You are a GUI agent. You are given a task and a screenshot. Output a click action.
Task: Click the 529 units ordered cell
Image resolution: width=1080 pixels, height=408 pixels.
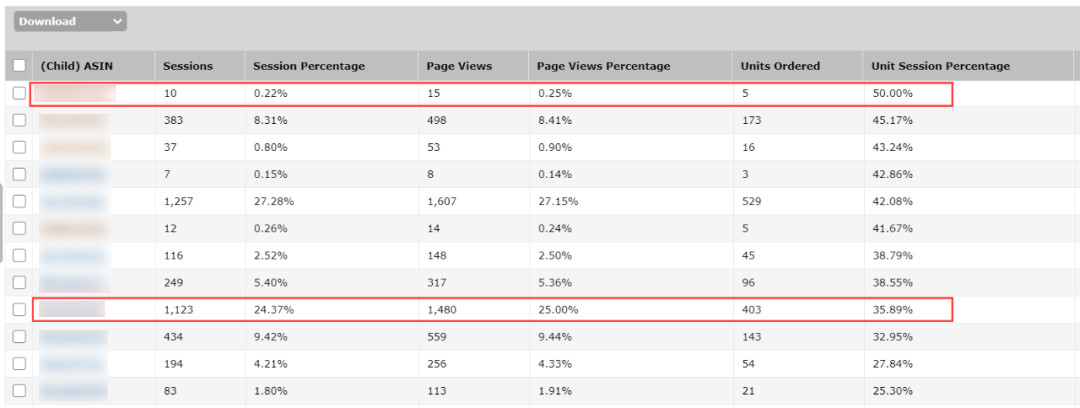click(x=751, y=201)
